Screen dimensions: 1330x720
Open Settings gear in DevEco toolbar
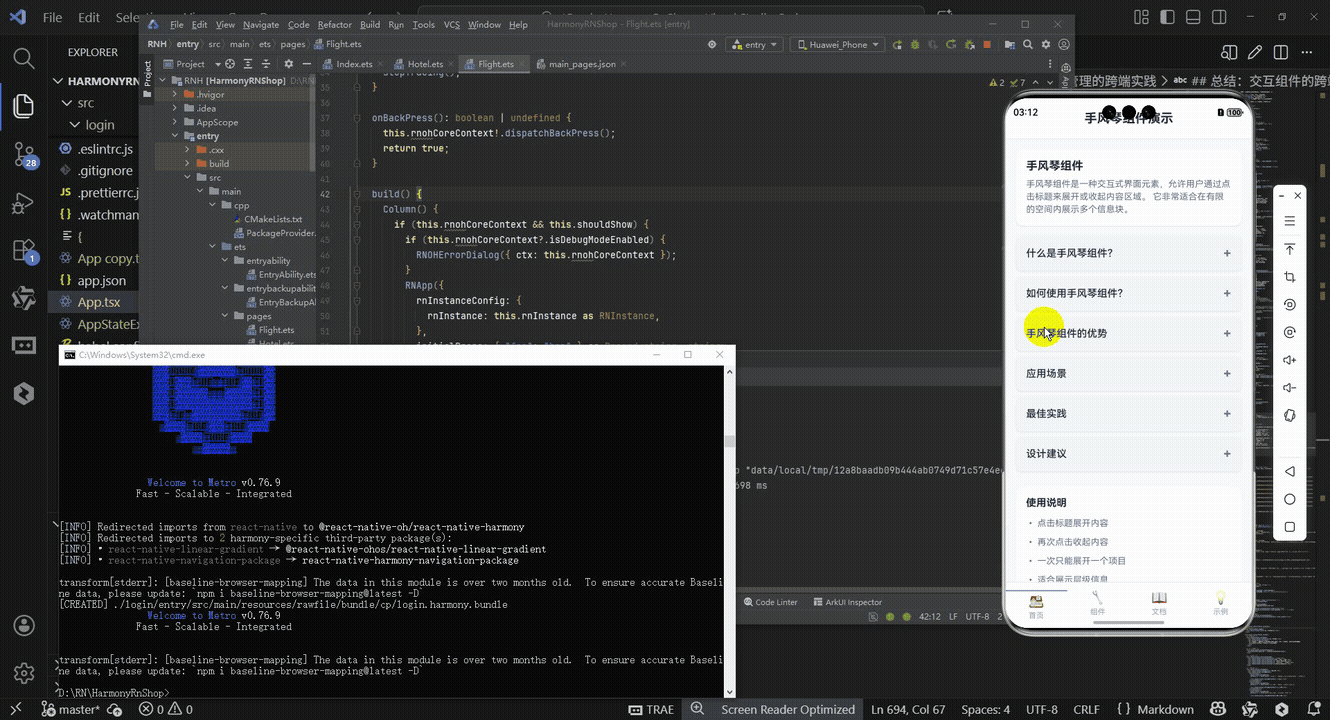[x=1046, y=45]
